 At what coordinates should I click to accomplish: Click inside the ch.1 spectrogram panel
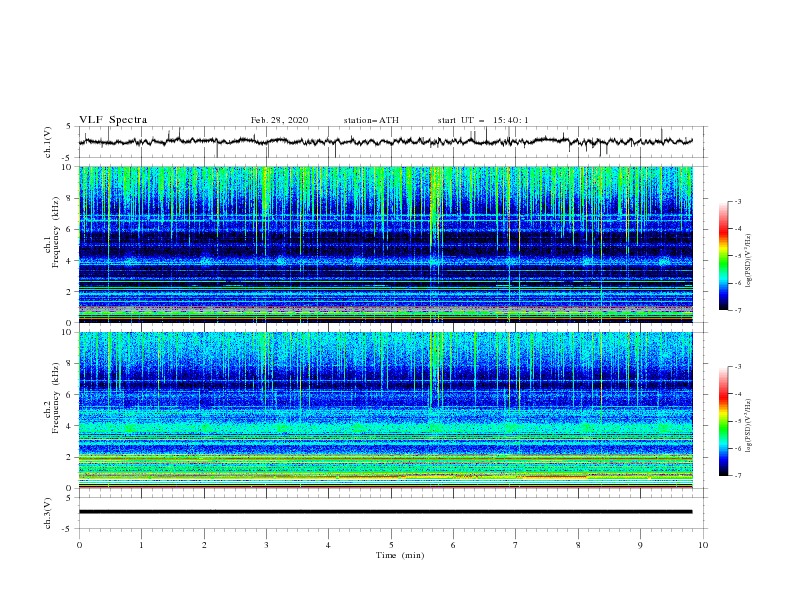point(385,244)
